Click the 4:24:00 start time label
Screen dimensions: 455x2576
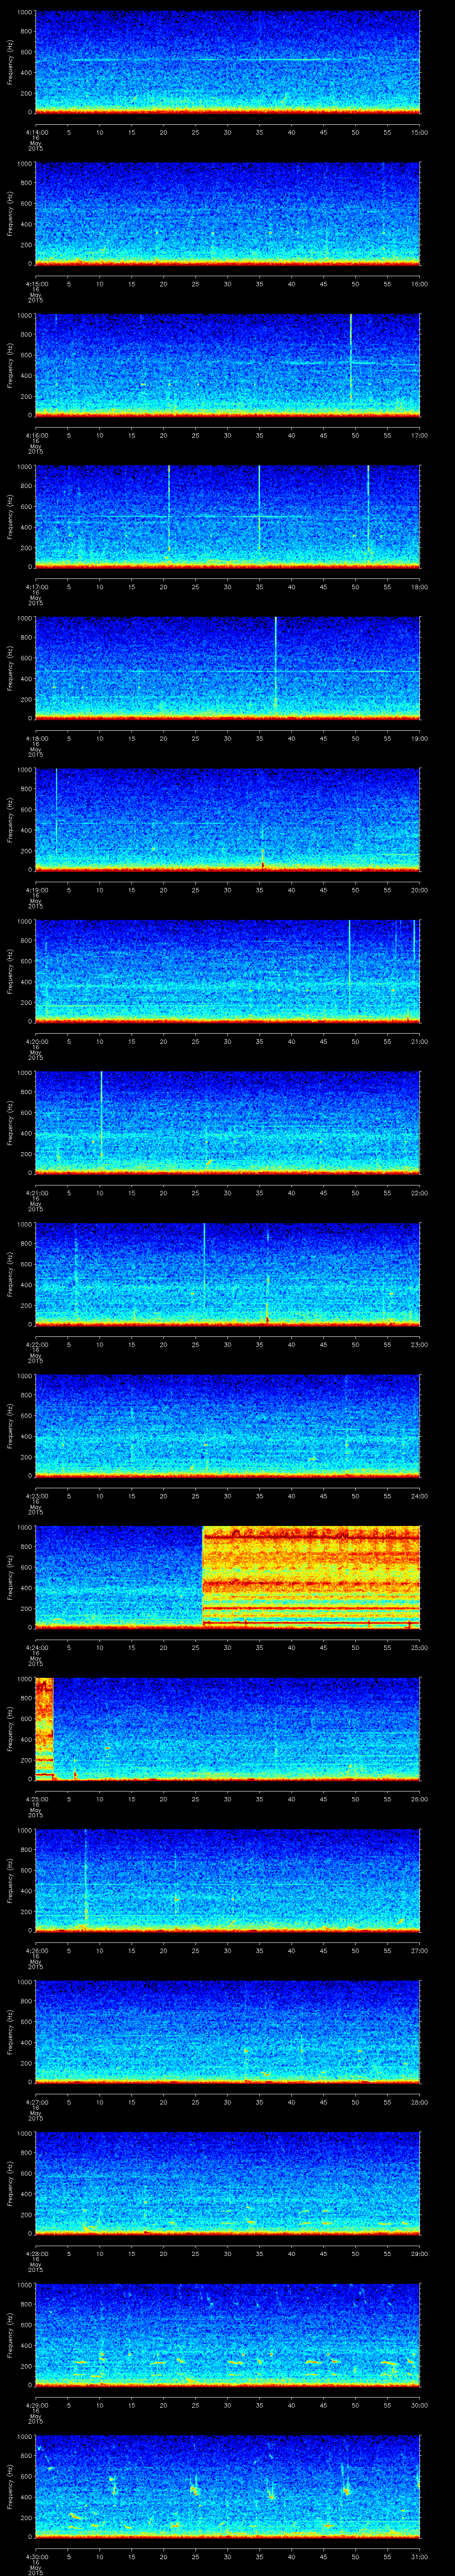pyautogui.click(x=37, y=1648)
